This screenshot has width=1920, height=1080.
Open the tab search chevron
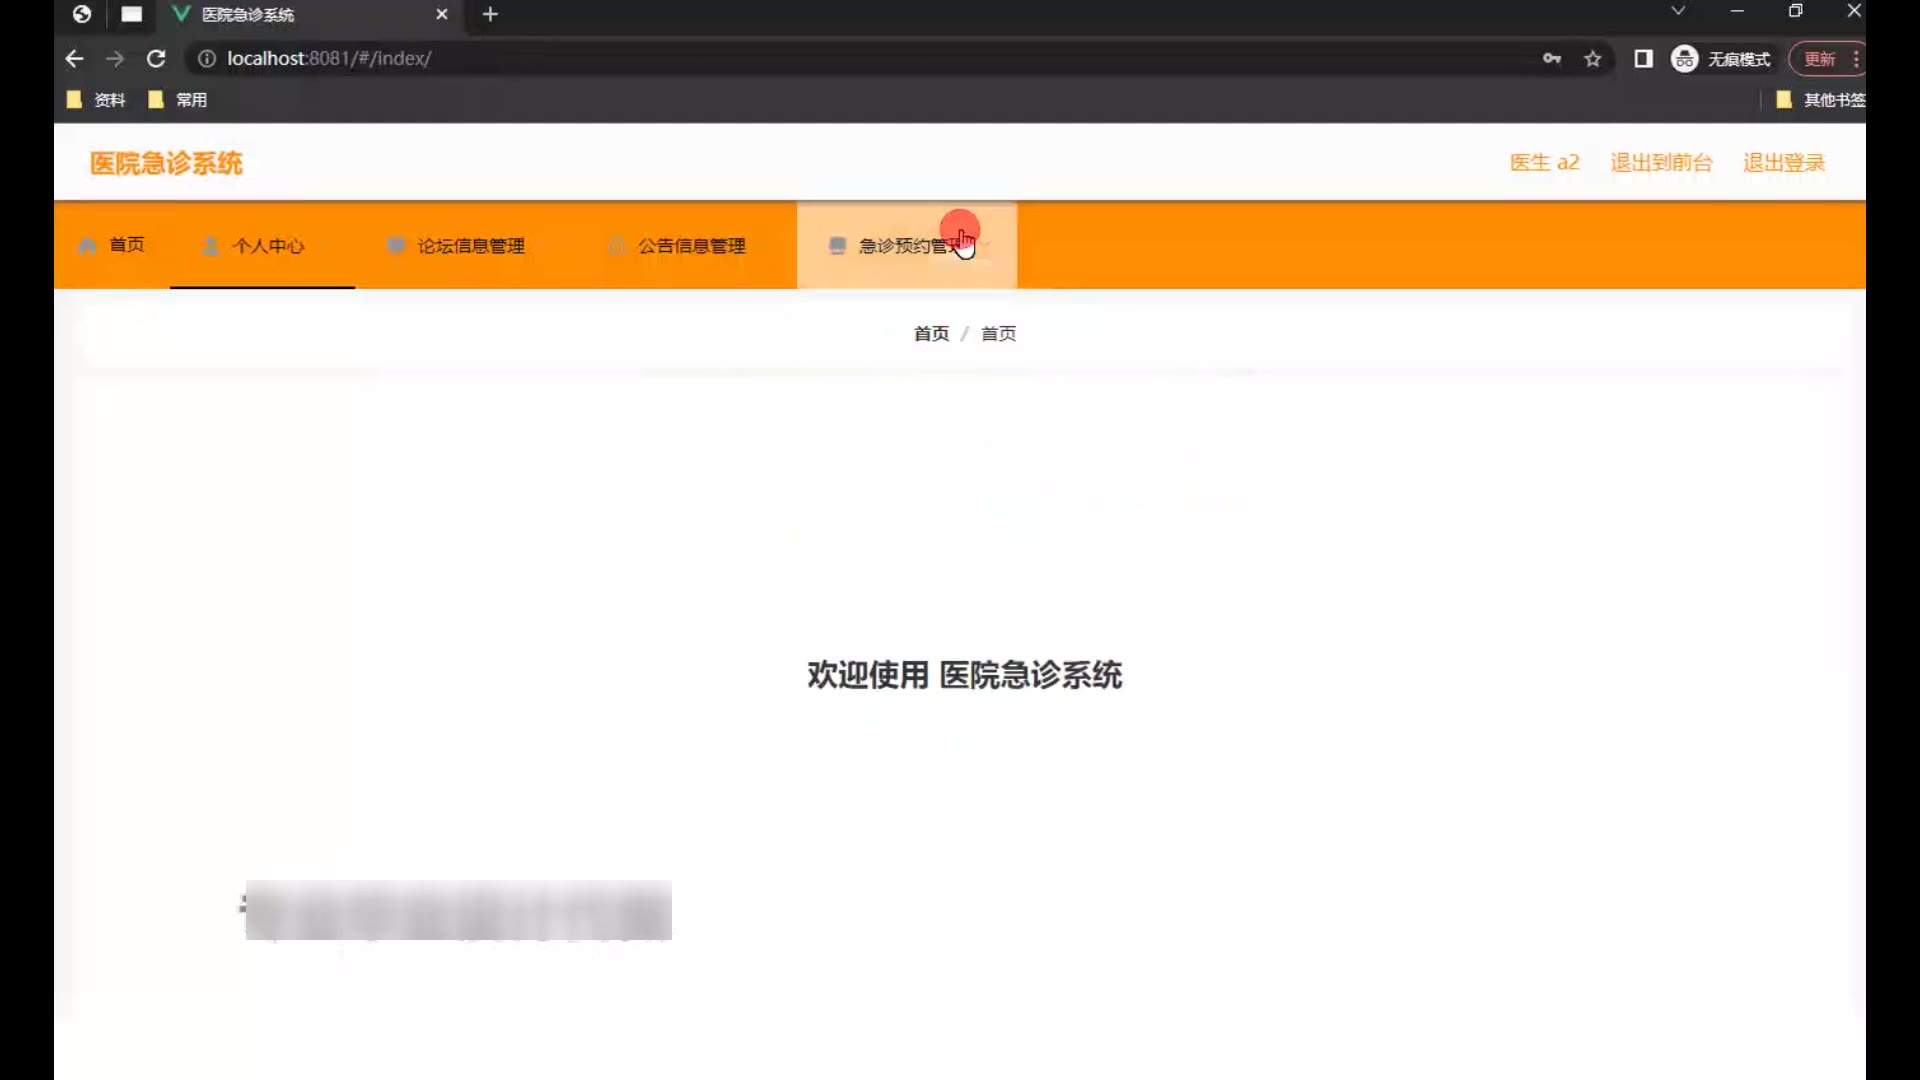click(x=1678, y=12)
